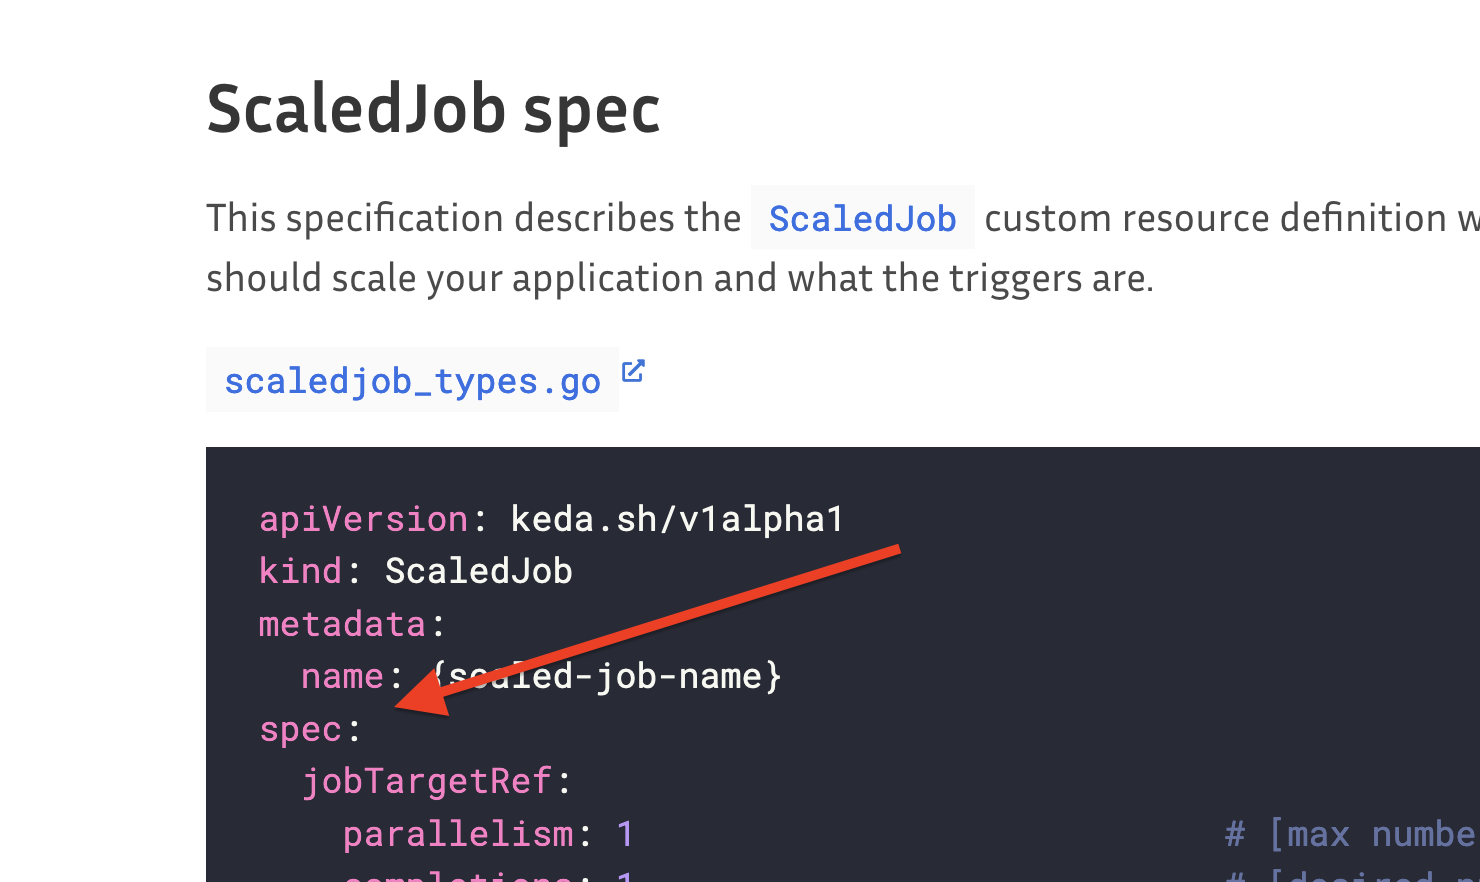Image resolution: width=1480 pixels, height=882 pixels.
Task: Click the external link icon beside scaledjob_types.go
Action: click(x=634, y=371)
